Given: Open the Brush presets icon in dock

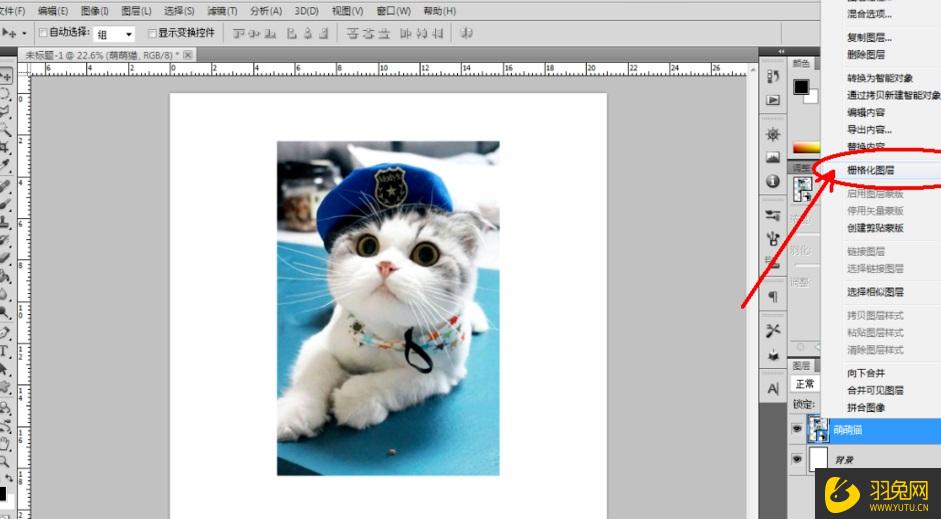Looking at the screenshot, I should pos(773,215).
